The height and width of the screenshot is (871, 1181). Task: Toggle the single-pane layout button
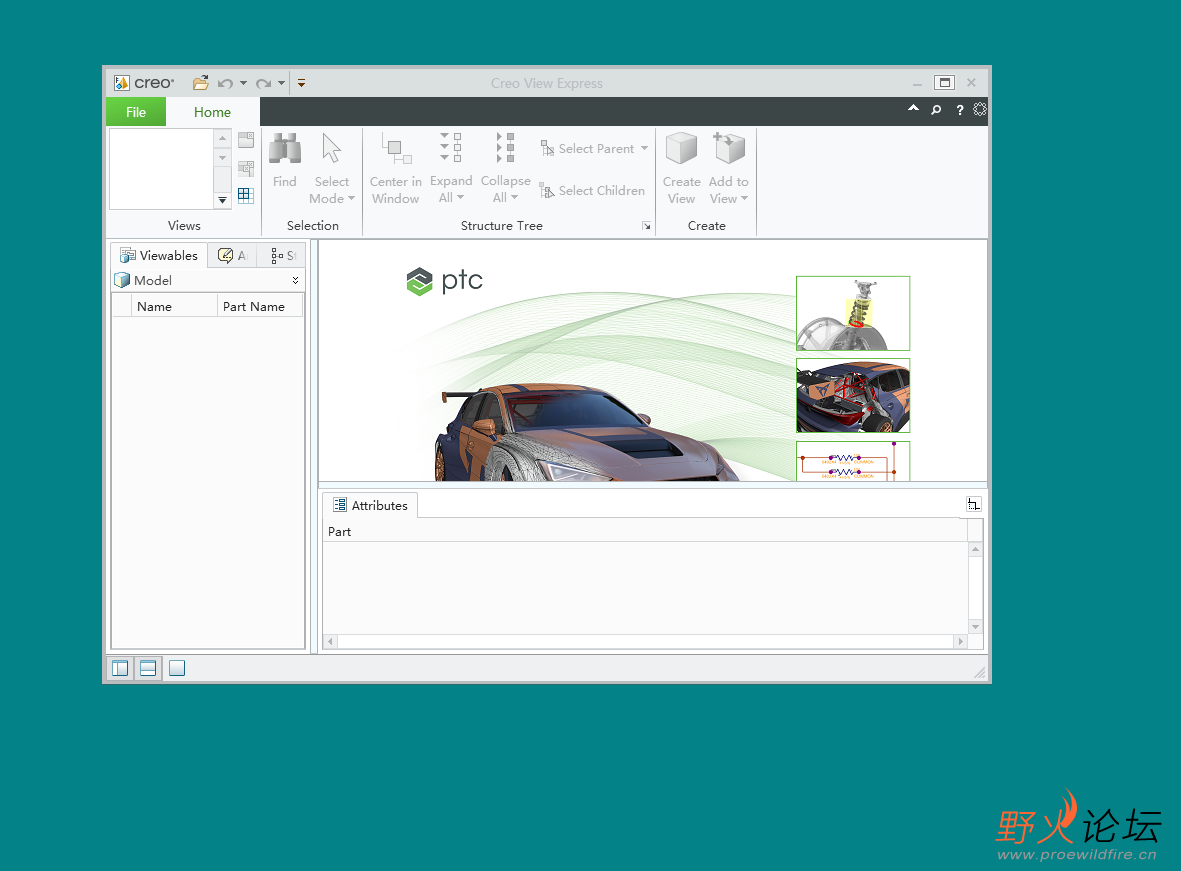pyautogui.click(x=177, y=668)
